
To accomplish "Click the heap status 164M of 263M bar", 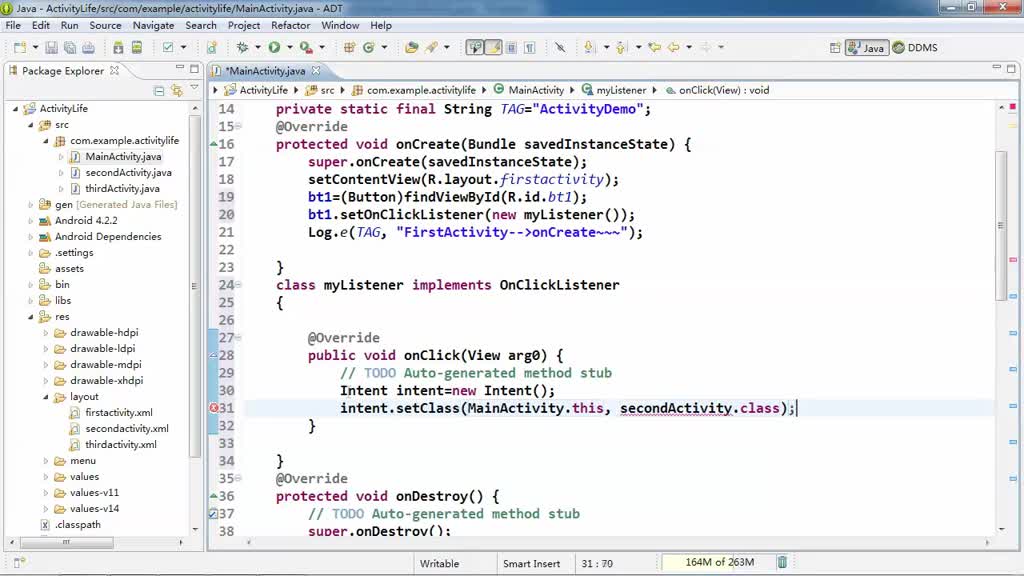I will pos(719,562).
